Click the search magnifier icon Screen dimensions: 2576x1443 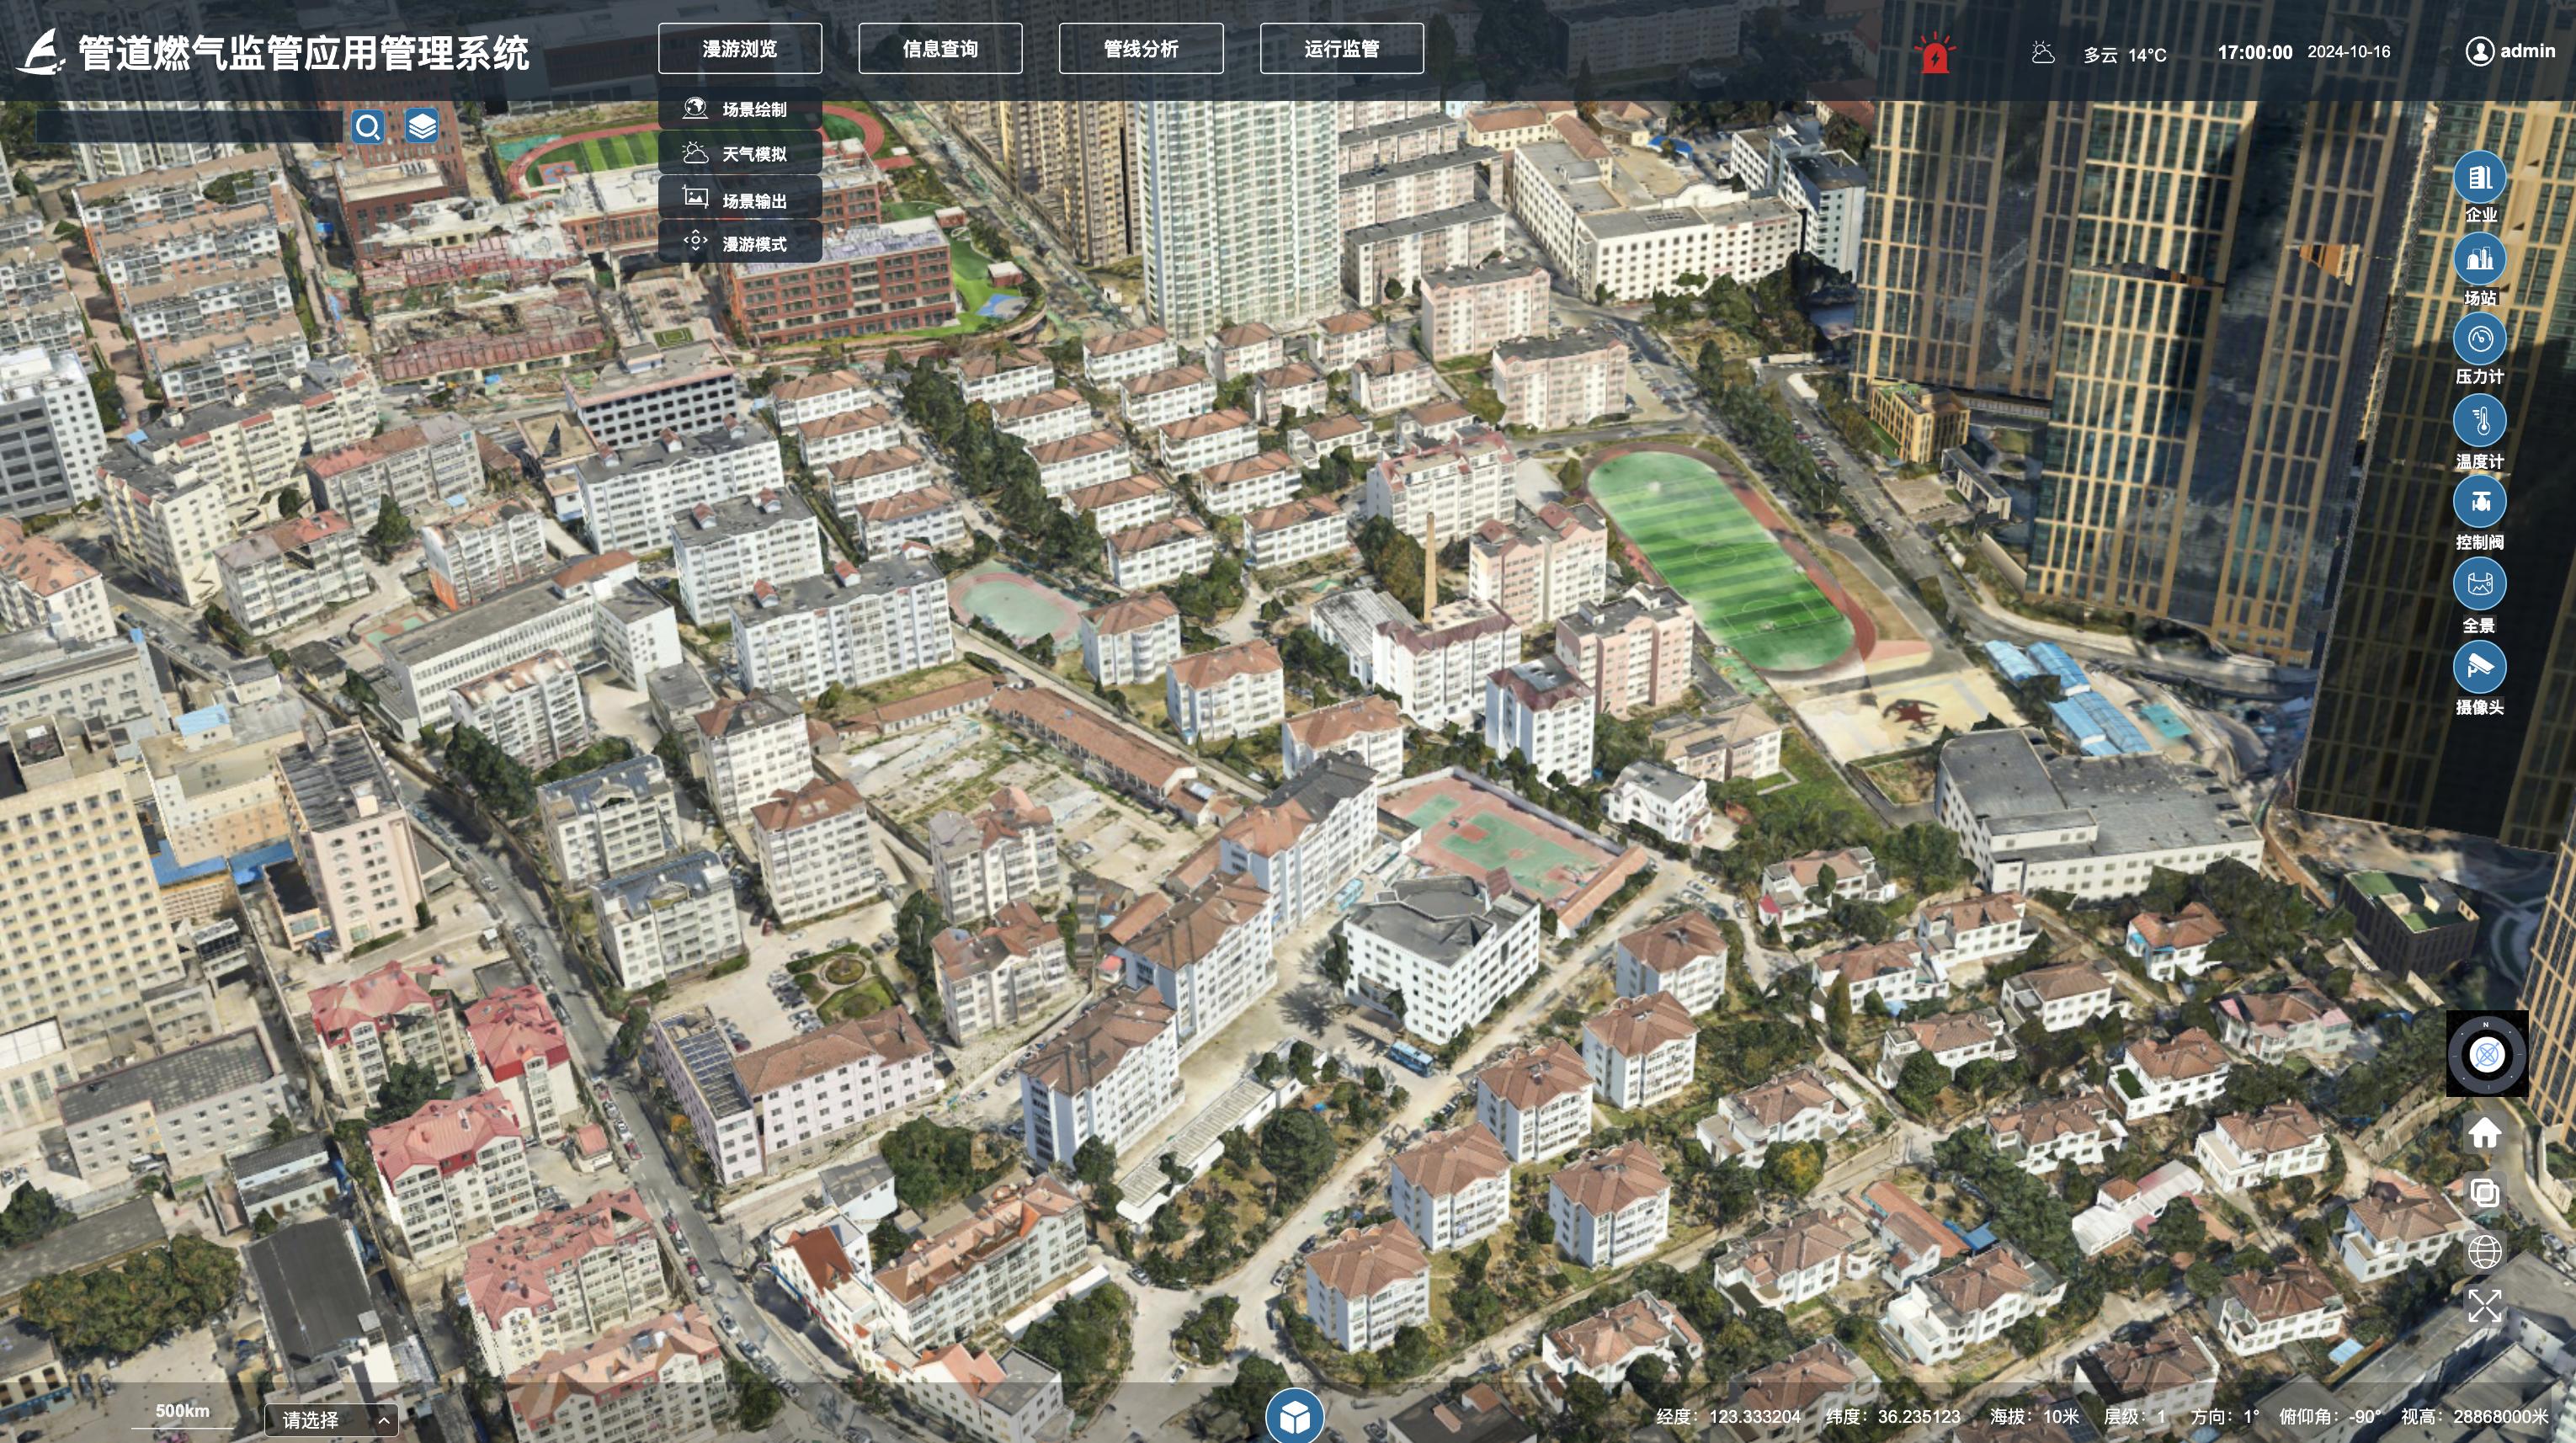click(x=368, y=127)
